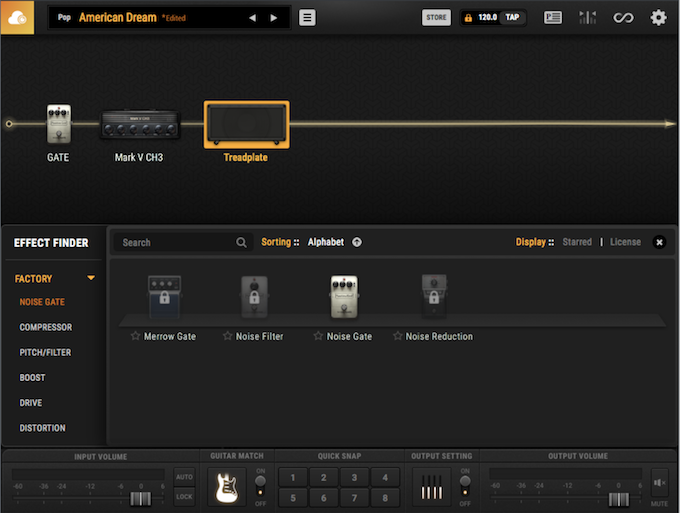This screenshot has width=680, height=513.
Task: Click the STORE button
Action: tap(436, 17)
